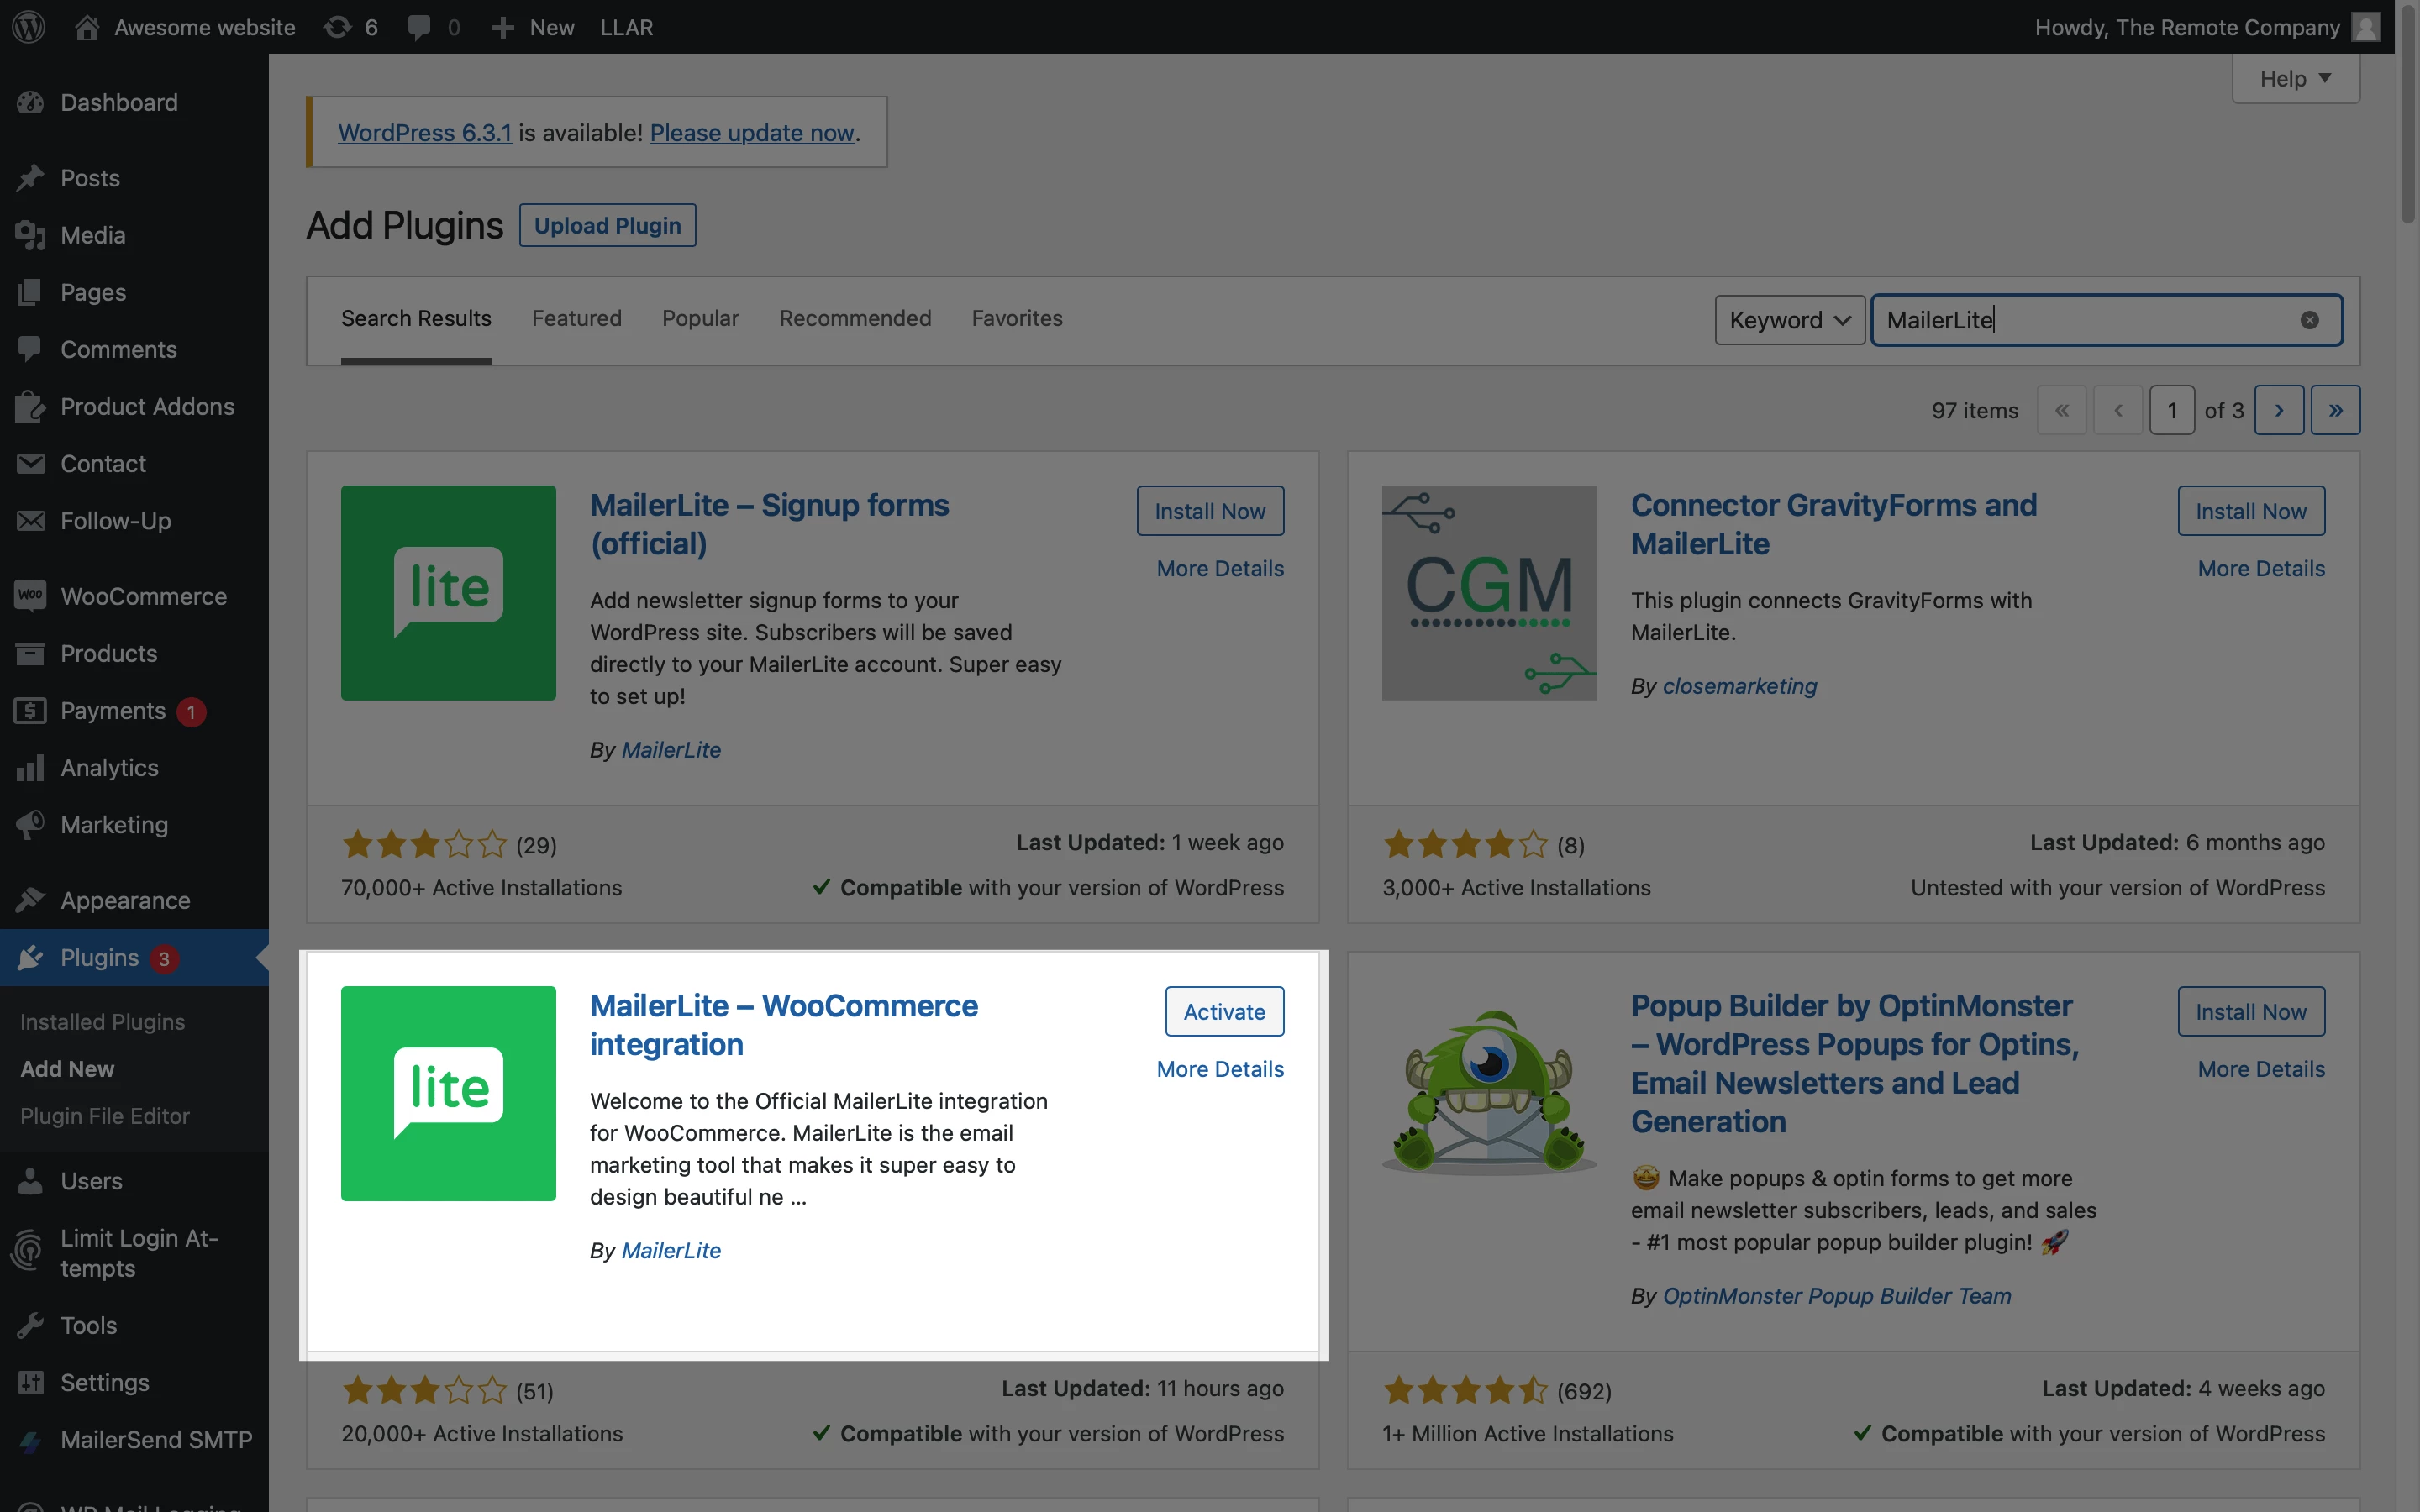The image size is (2420, 1512).
Task: Open Limit Login Attempts sidebar icon
Action: (x=28, y=1252)
